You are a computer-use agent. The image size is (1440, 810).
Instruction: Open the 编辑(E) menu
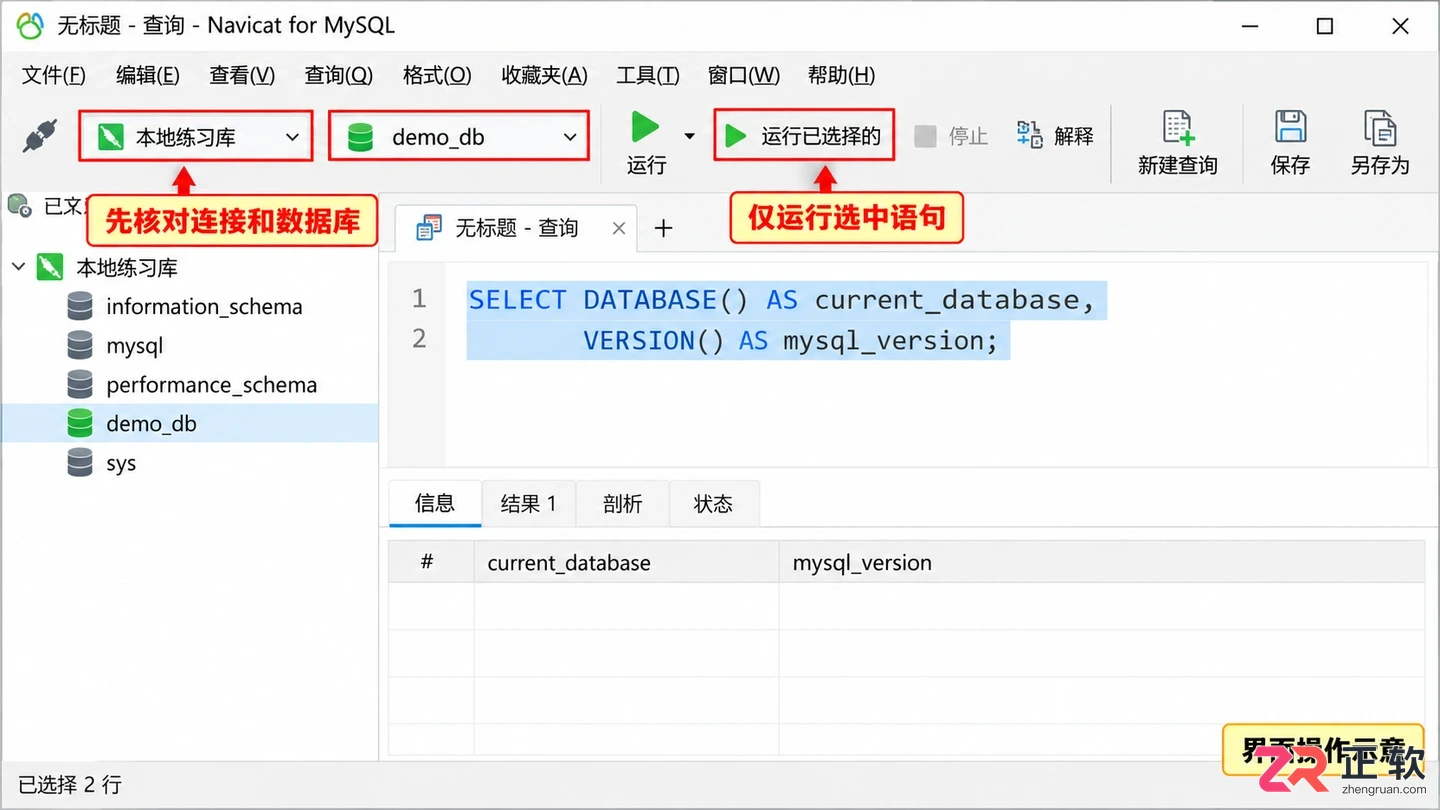(148, 75)
